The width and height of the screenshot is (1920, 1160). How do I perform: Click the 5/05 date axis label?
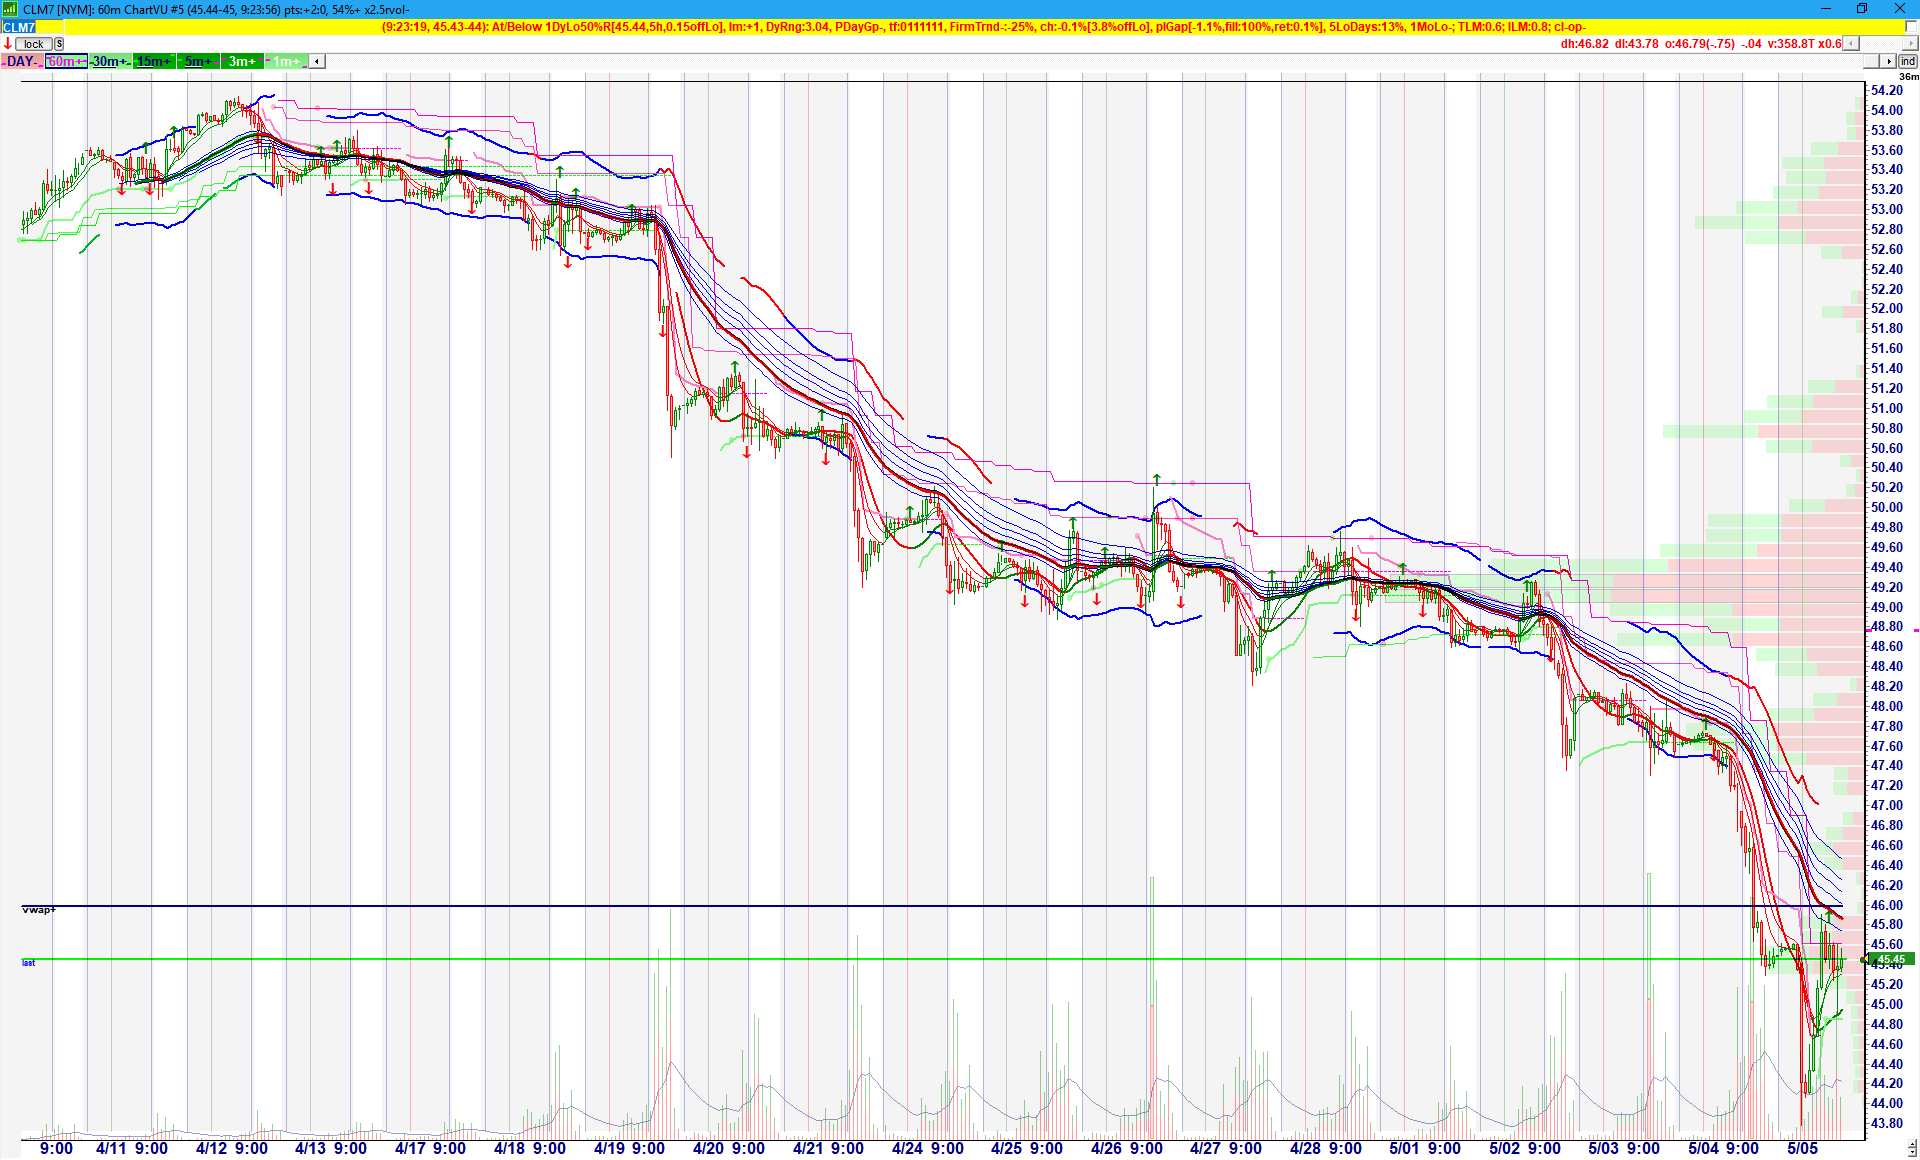(x=1802, y=1148)
